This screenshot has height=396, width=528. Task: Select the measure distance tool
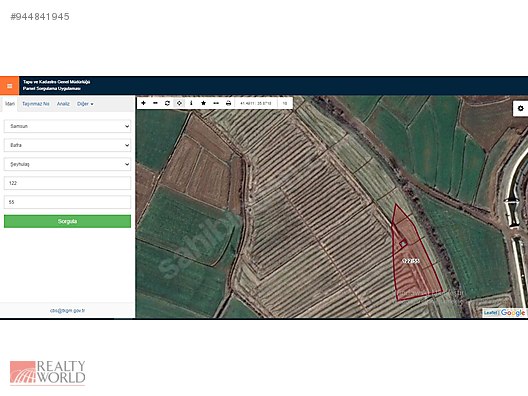pos(216,103)
